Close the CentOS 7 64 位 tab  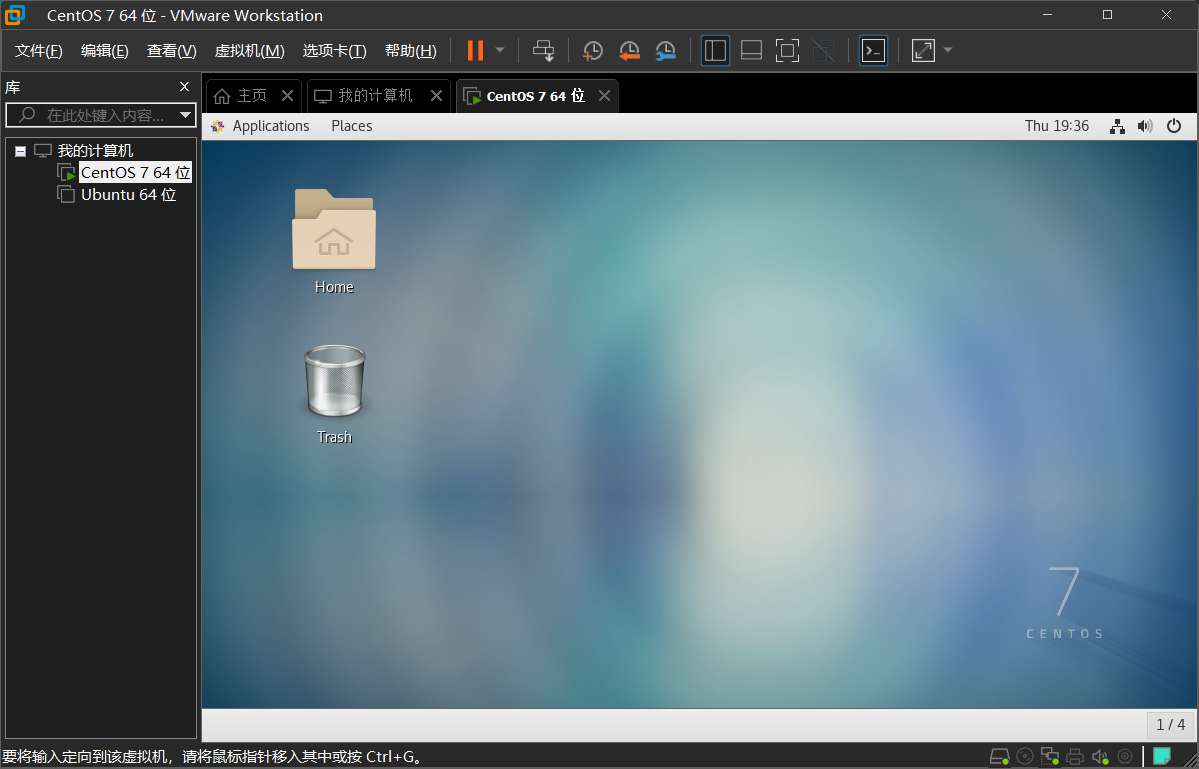[605, 96]
